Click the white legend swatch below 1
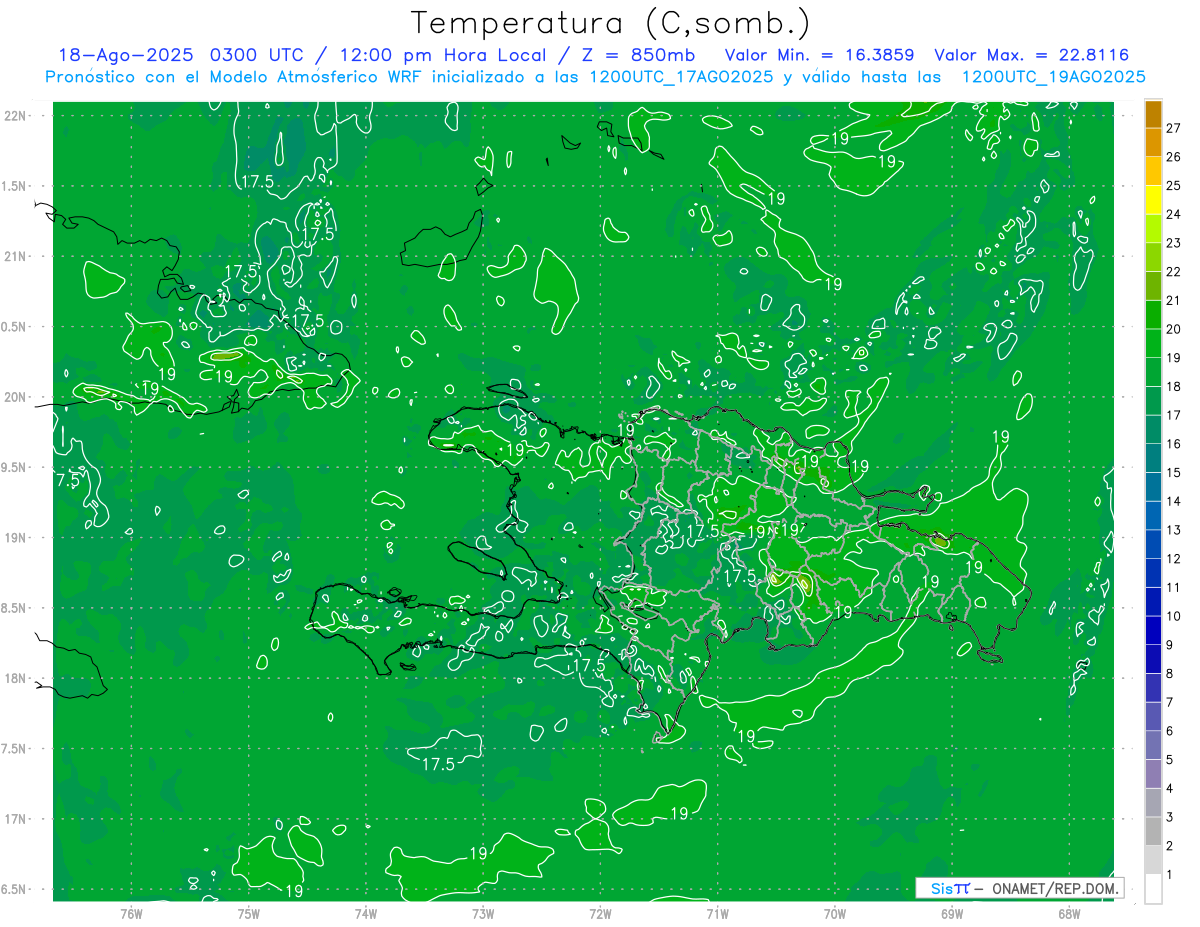This screenshot has height=927, width=1200. pyautogui.click(x=1153, y=889)
